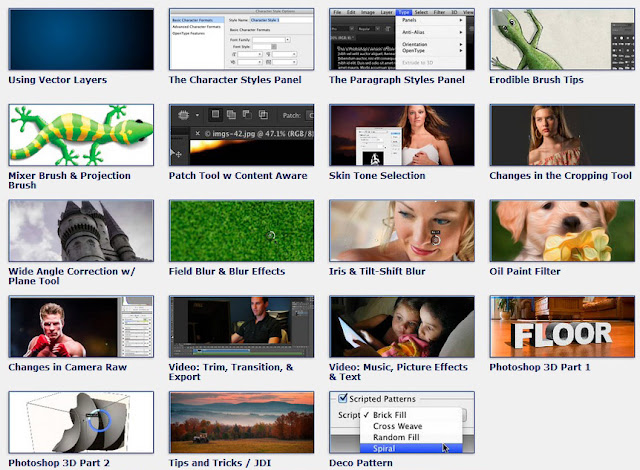Click the Changes in the Cropping Tool link
Screen dimensions: 640x470
pyautogui.click(x=560, y=175)
